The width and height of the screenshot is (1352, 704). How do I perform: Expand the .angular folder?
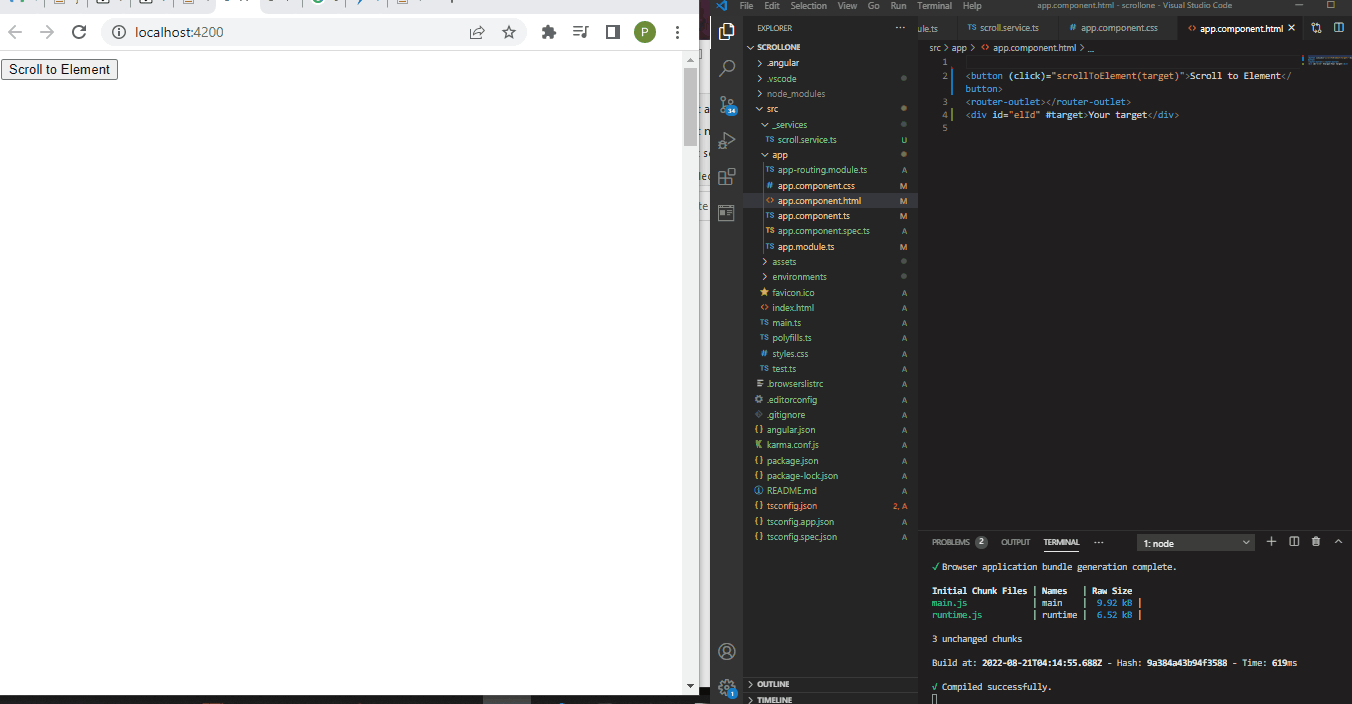(x=830, y=63)
